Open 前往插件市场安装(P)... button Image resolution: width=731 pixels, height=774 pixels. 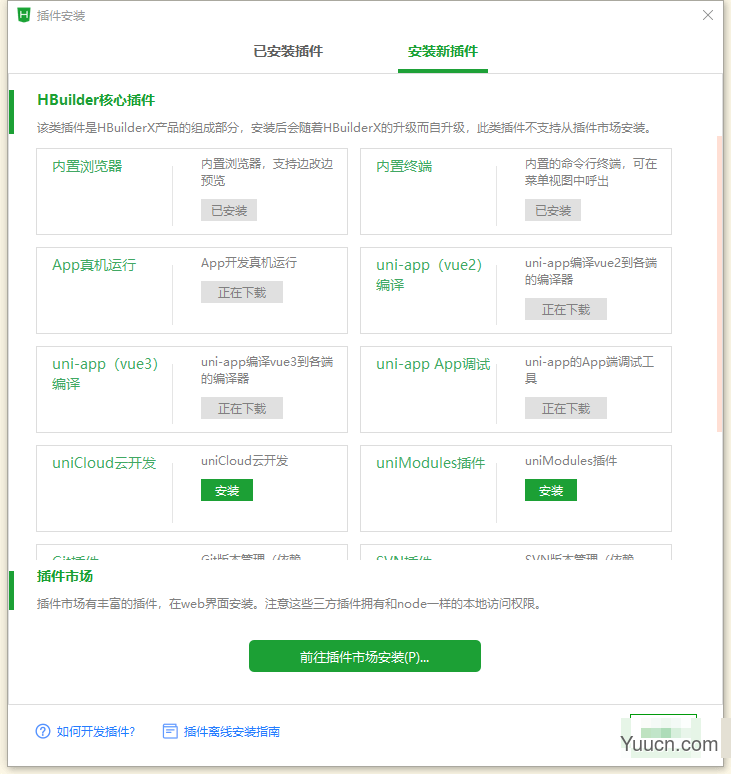coord(365,656)
